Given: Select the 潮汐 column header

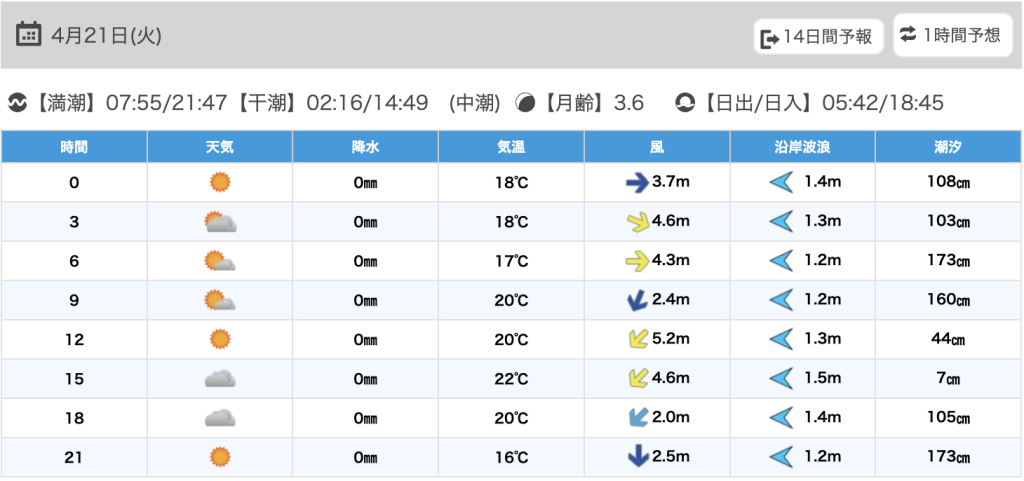Looking at the screenshot, I should [949, 147].
